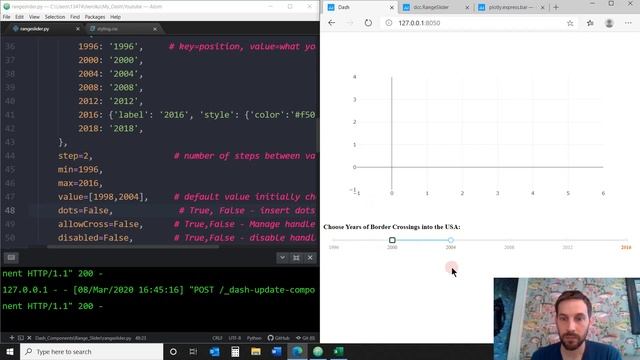Viewport: 640px width, 360px height.
Task: Click the site info icon beside 127.0.0.1
Action: pos(389,23)
